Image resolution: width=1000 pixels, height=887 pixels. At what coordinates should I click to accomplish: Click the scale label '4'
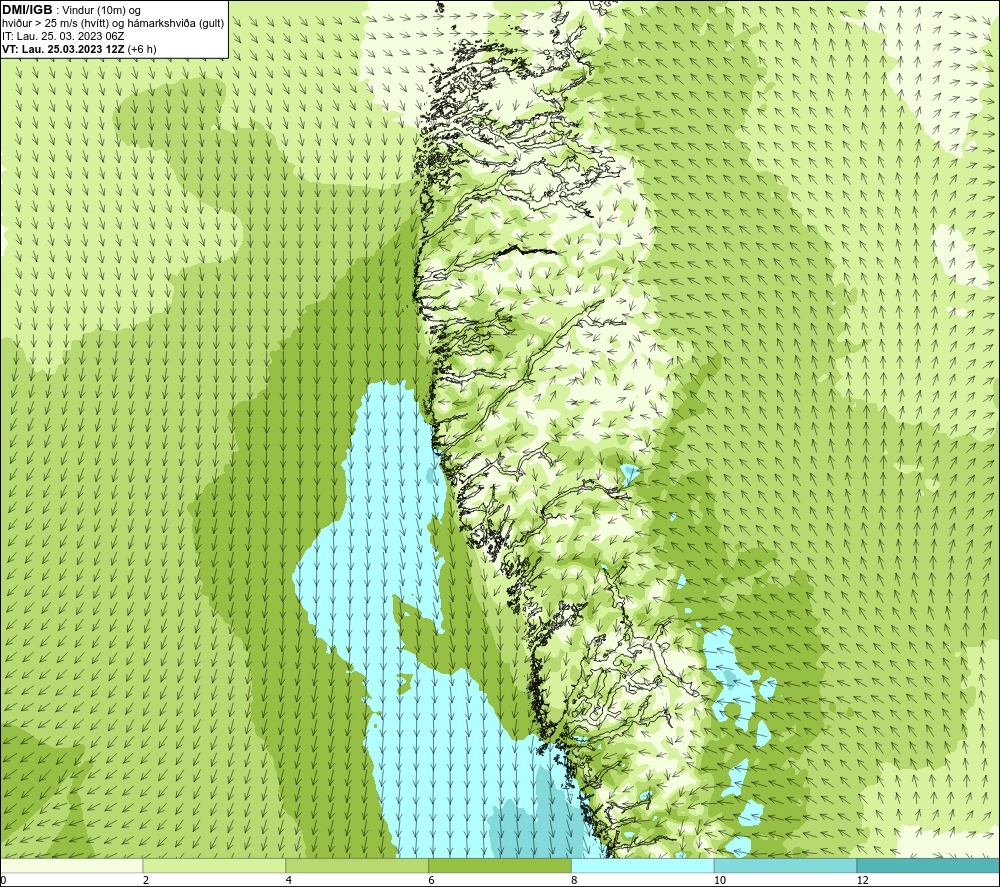coord(289,880)
